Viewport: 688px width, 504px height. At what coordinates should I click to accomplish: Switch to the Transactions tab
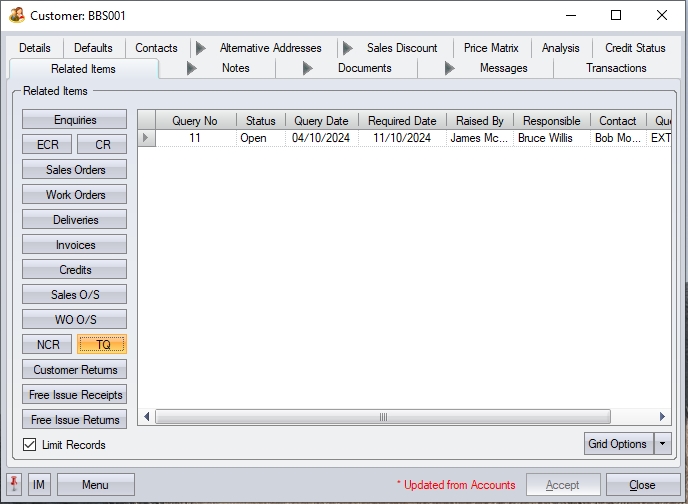point(616,68)
